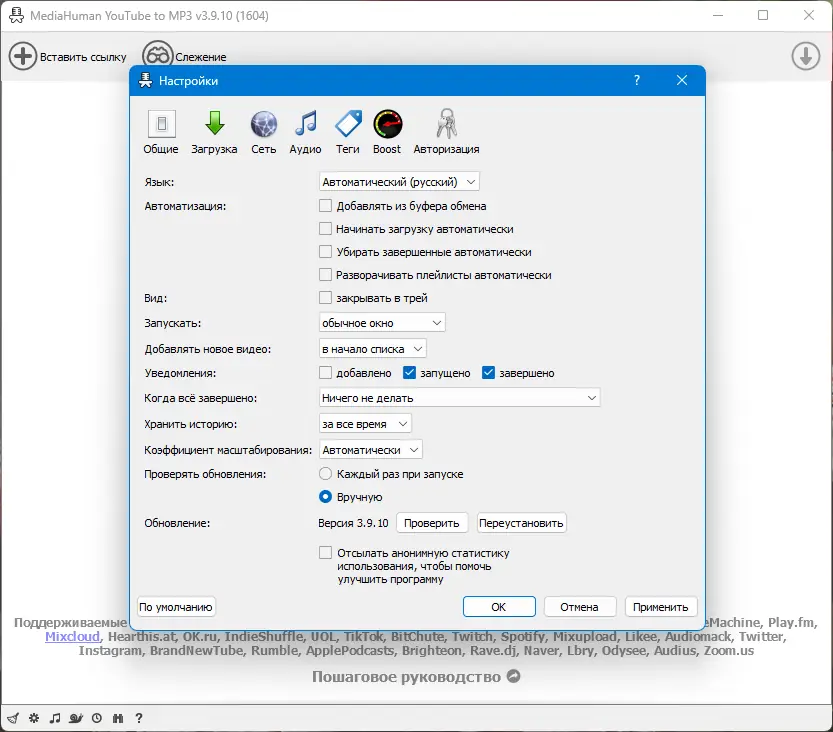Open Добавлять новое видео dropdown

pyautogui.click(x=372, y=349)
